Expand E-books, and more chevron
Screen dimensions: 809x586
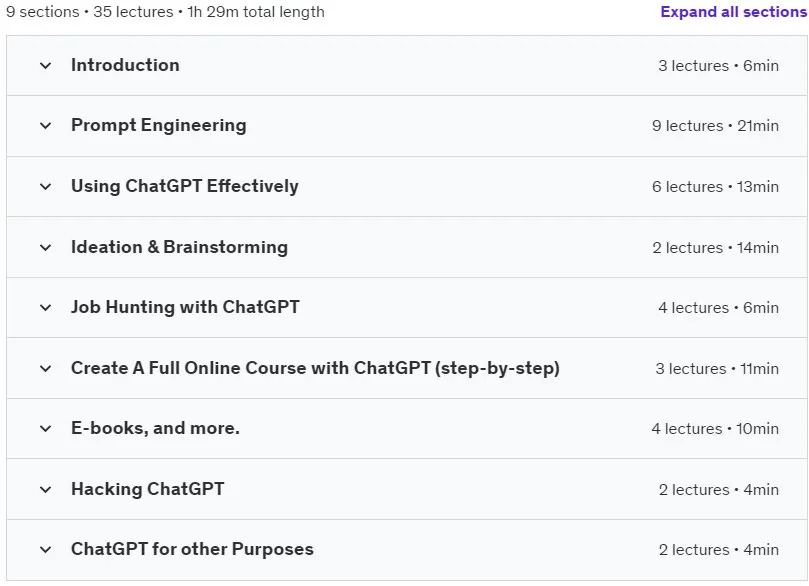tap(45, 428)
